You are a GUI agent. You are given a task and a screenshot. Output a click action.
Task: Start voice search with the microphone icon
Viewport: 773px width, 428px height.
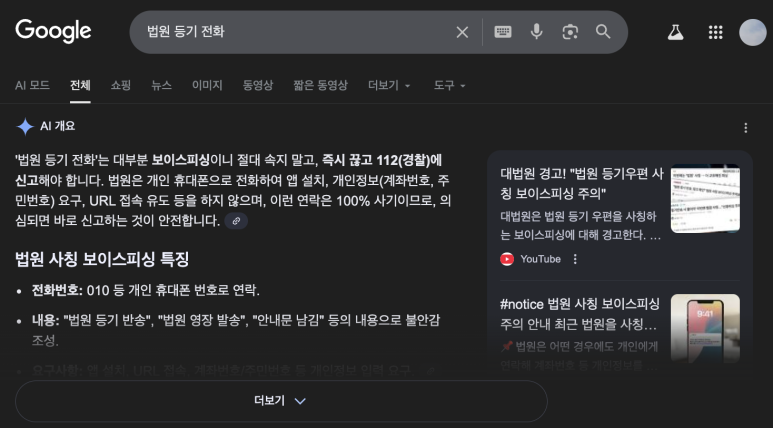(536, 32)
